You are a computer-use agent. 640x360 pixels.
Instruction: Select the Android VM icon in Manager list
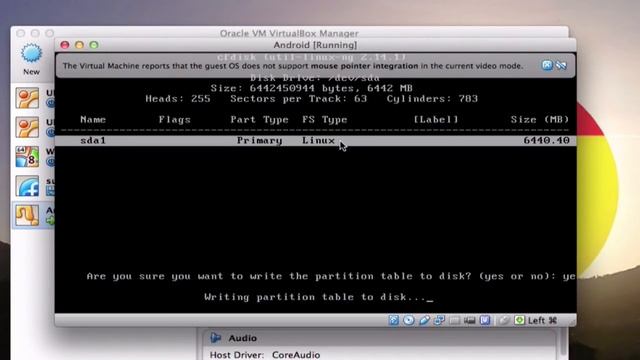(27, 215)
